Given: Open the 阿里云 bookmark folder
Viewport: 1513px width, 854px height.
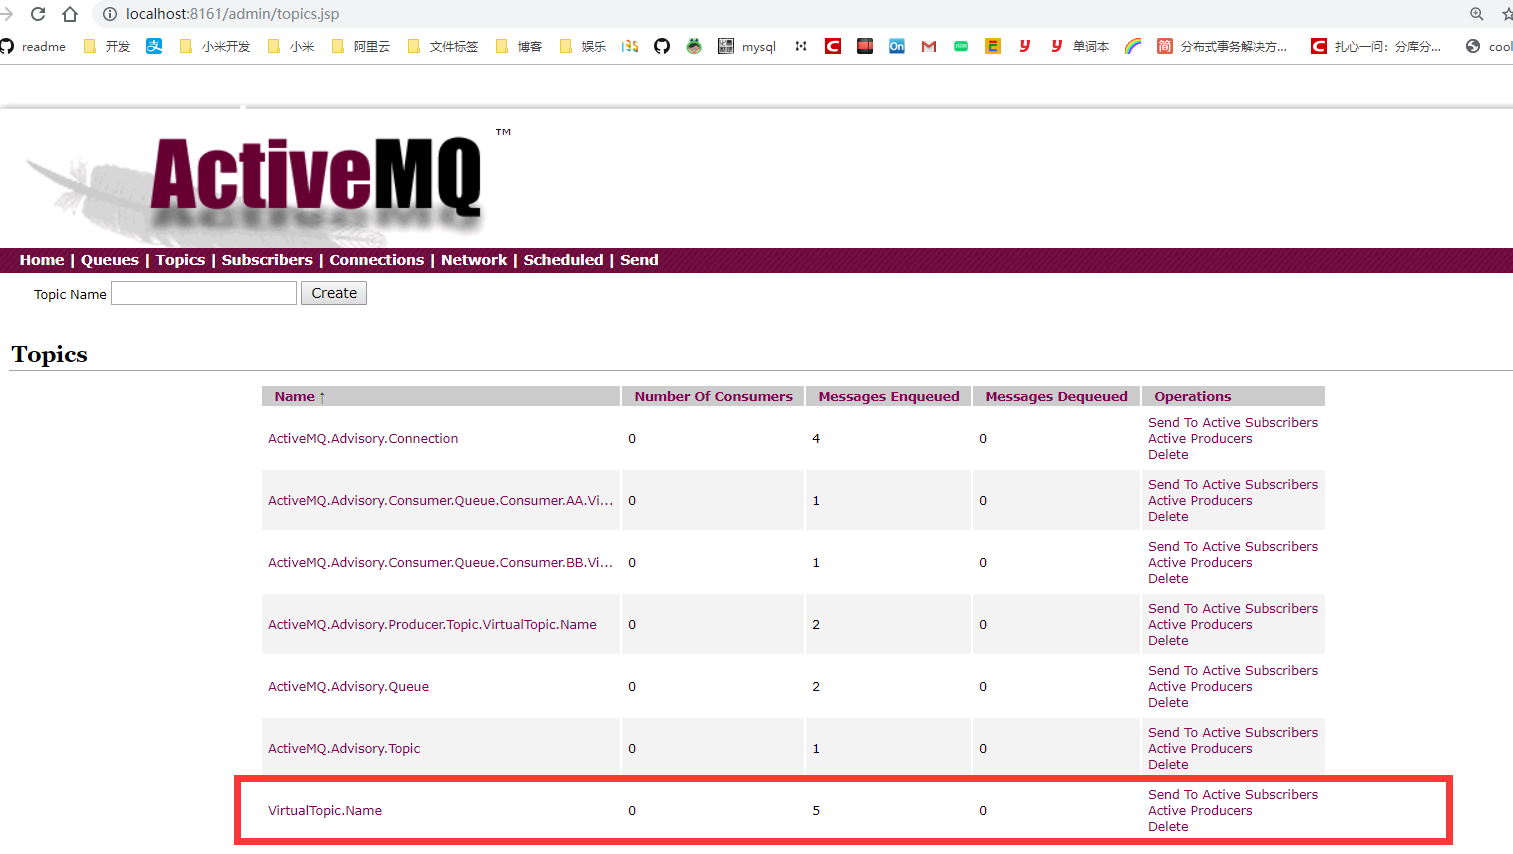Looking at the screenshot, I should 361,46.
